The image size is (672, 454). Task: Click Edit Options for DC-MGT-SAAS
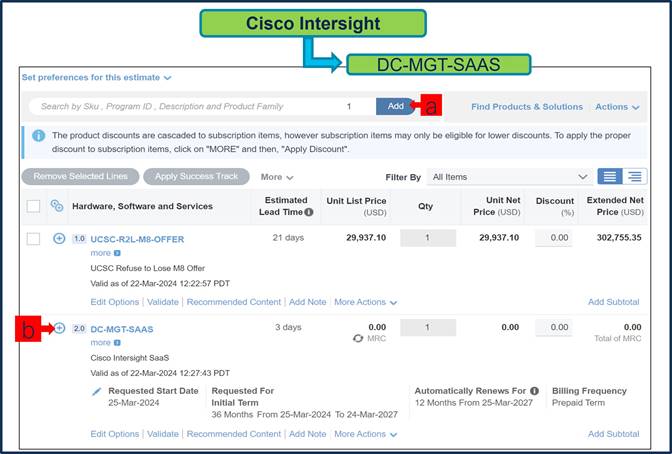(x=114, y=434)
